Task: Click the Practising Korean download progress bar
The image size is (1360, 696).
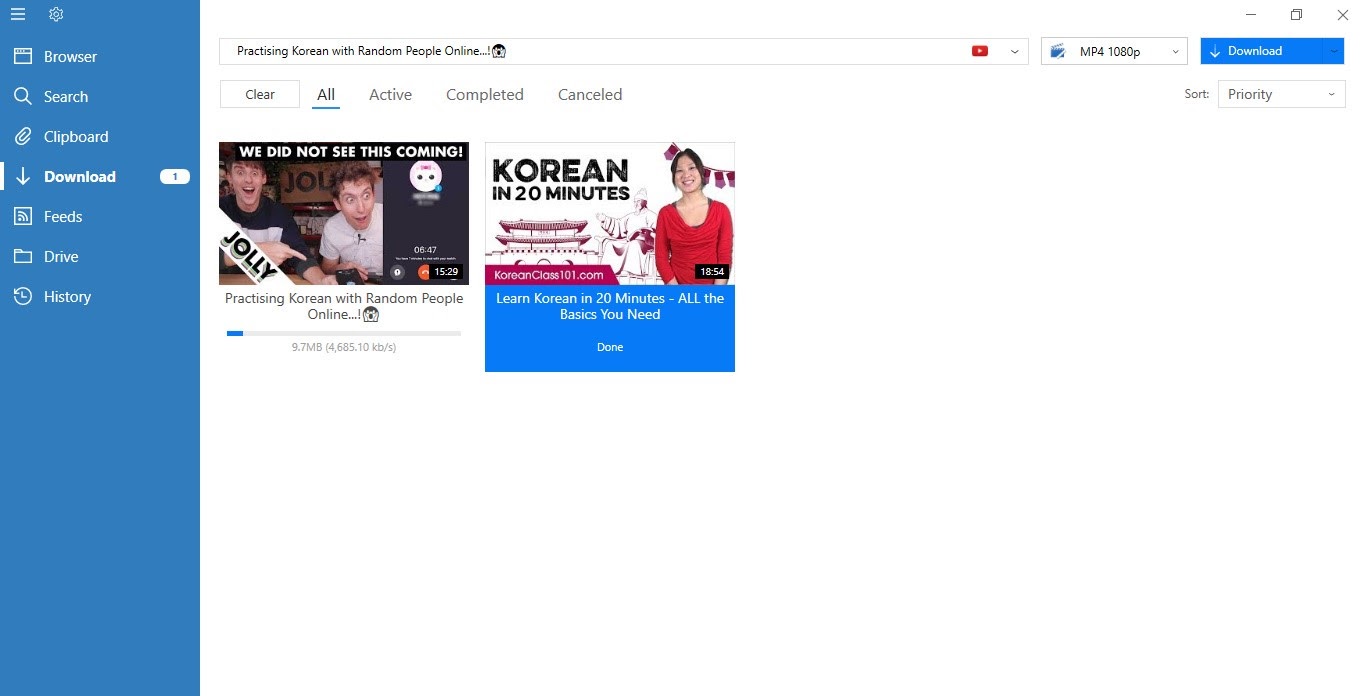Action: [344, 333]
